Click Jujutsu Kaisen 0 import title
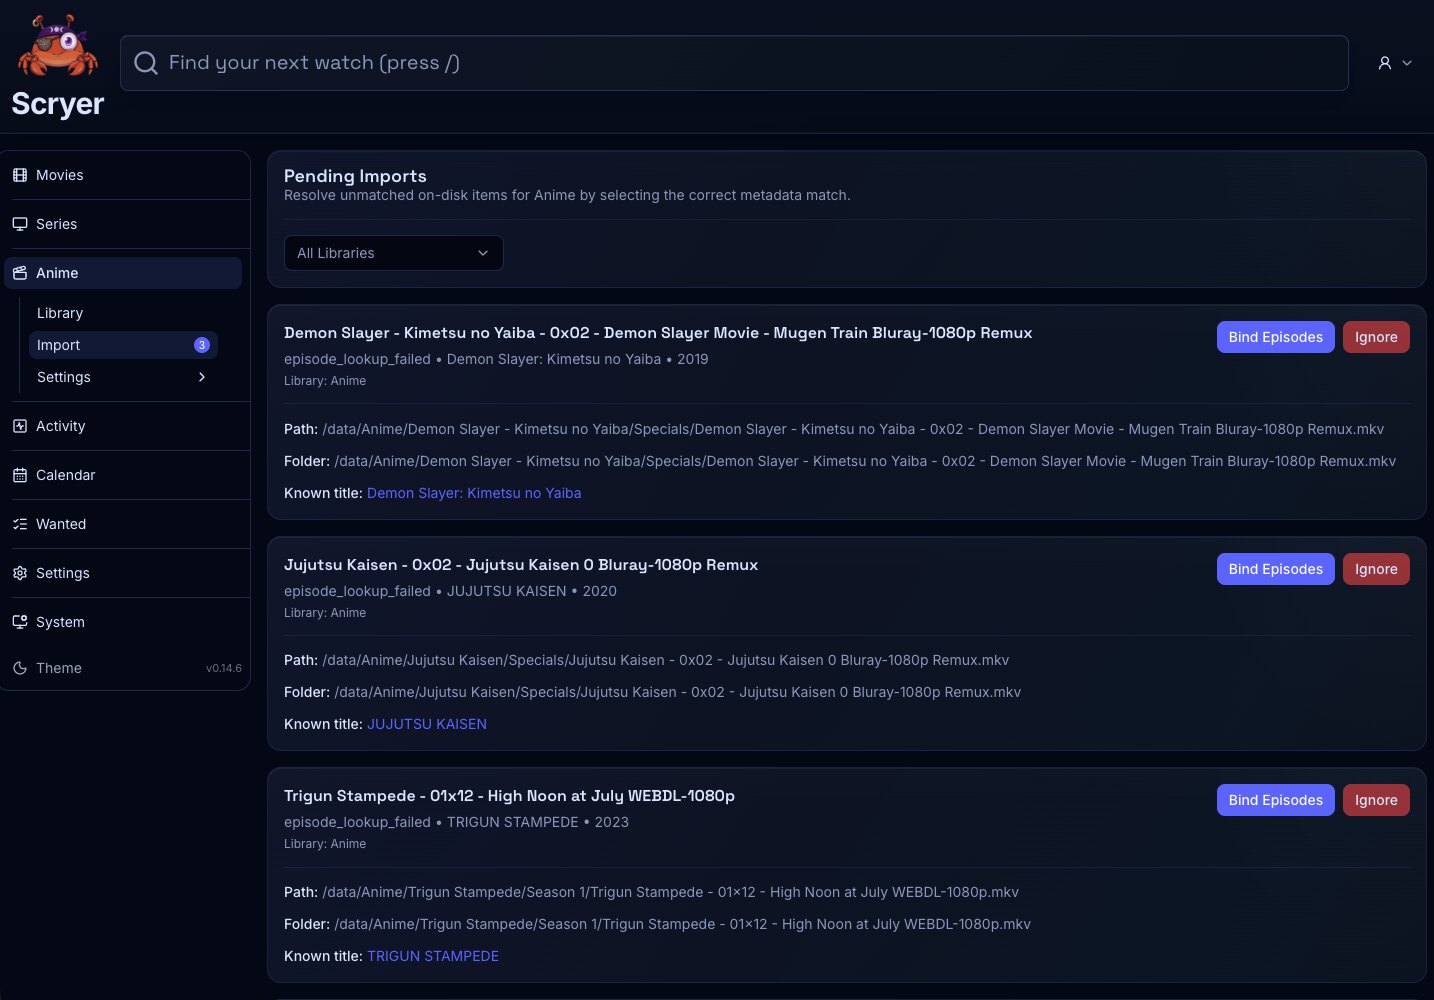 (x=521, y=565)
